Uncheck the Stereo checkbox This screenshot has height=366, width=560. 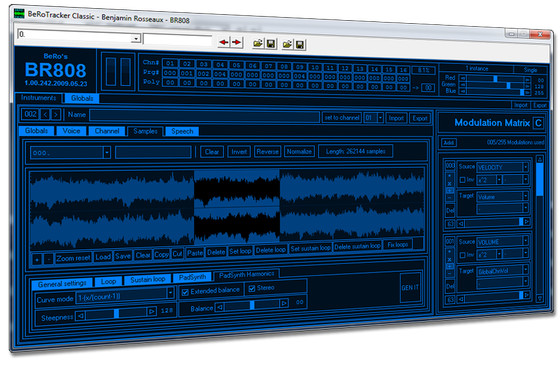click(x=252, y=289)
